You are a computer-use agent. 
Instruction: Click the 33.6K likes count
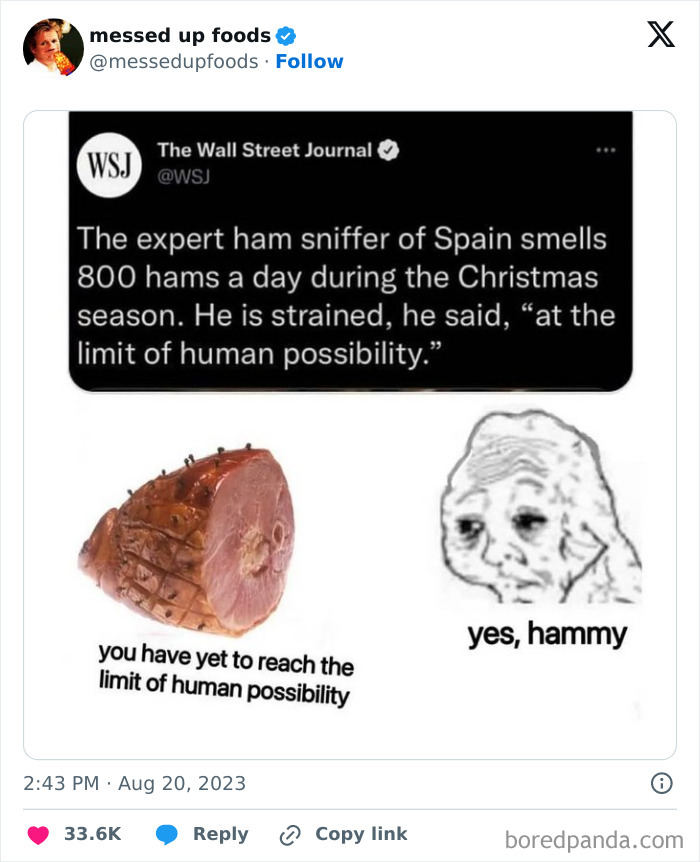pyautogui.click(x=93, y=834)
